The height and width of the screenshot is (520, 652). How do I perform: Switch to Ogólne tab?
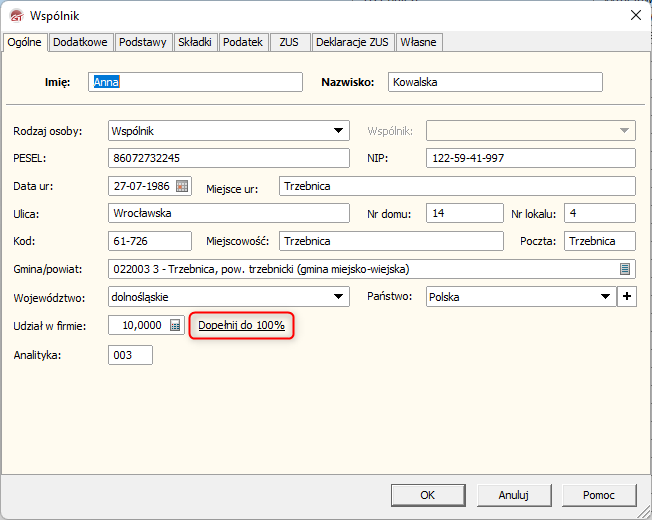click(25, 42)
